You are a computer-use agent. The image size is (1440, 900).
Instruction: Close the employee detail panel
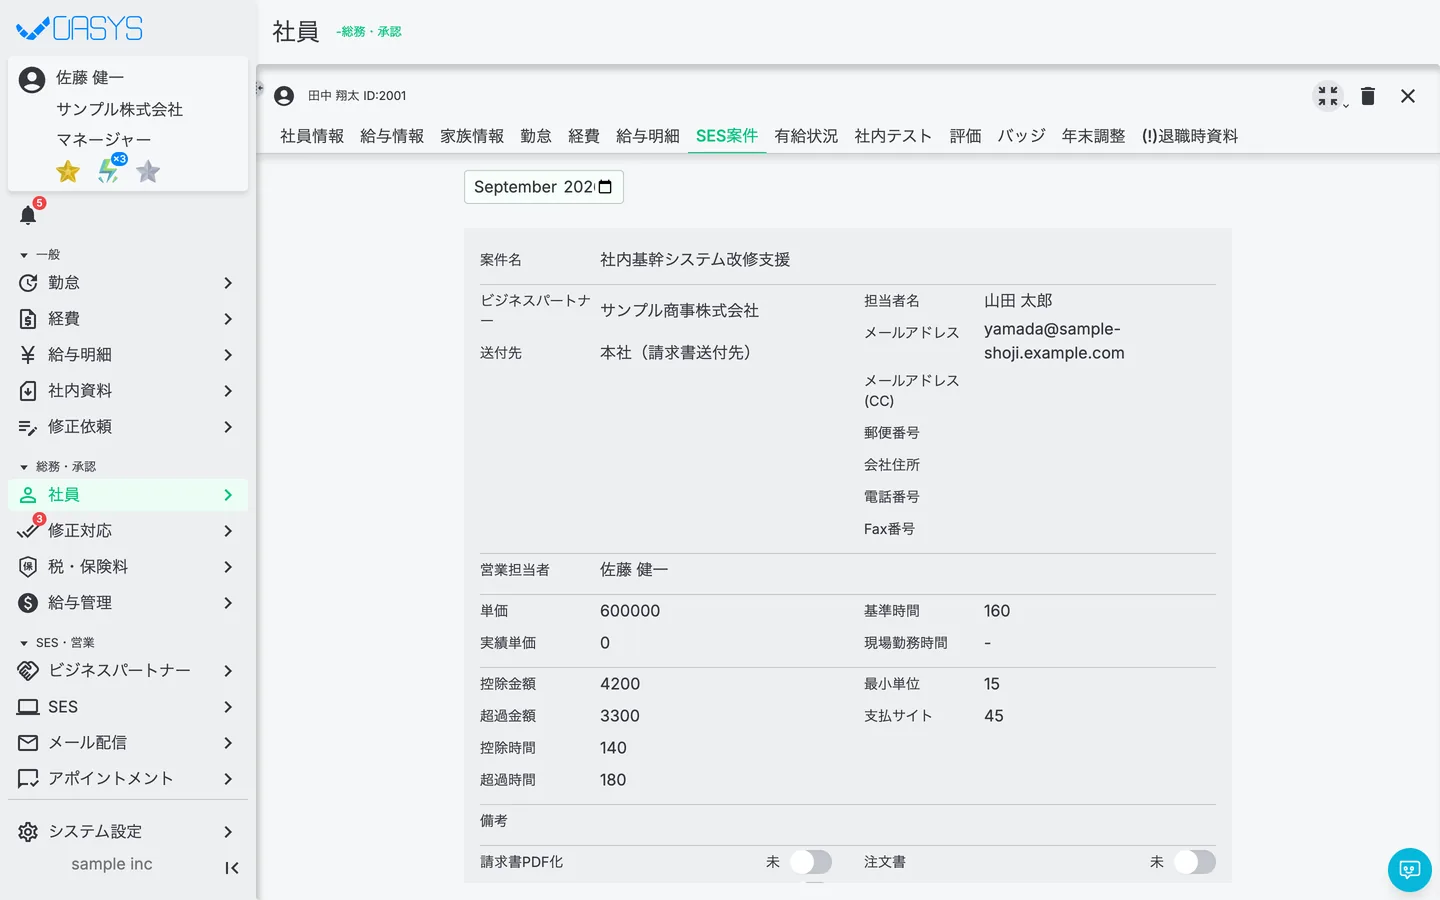pos(1408,96)
